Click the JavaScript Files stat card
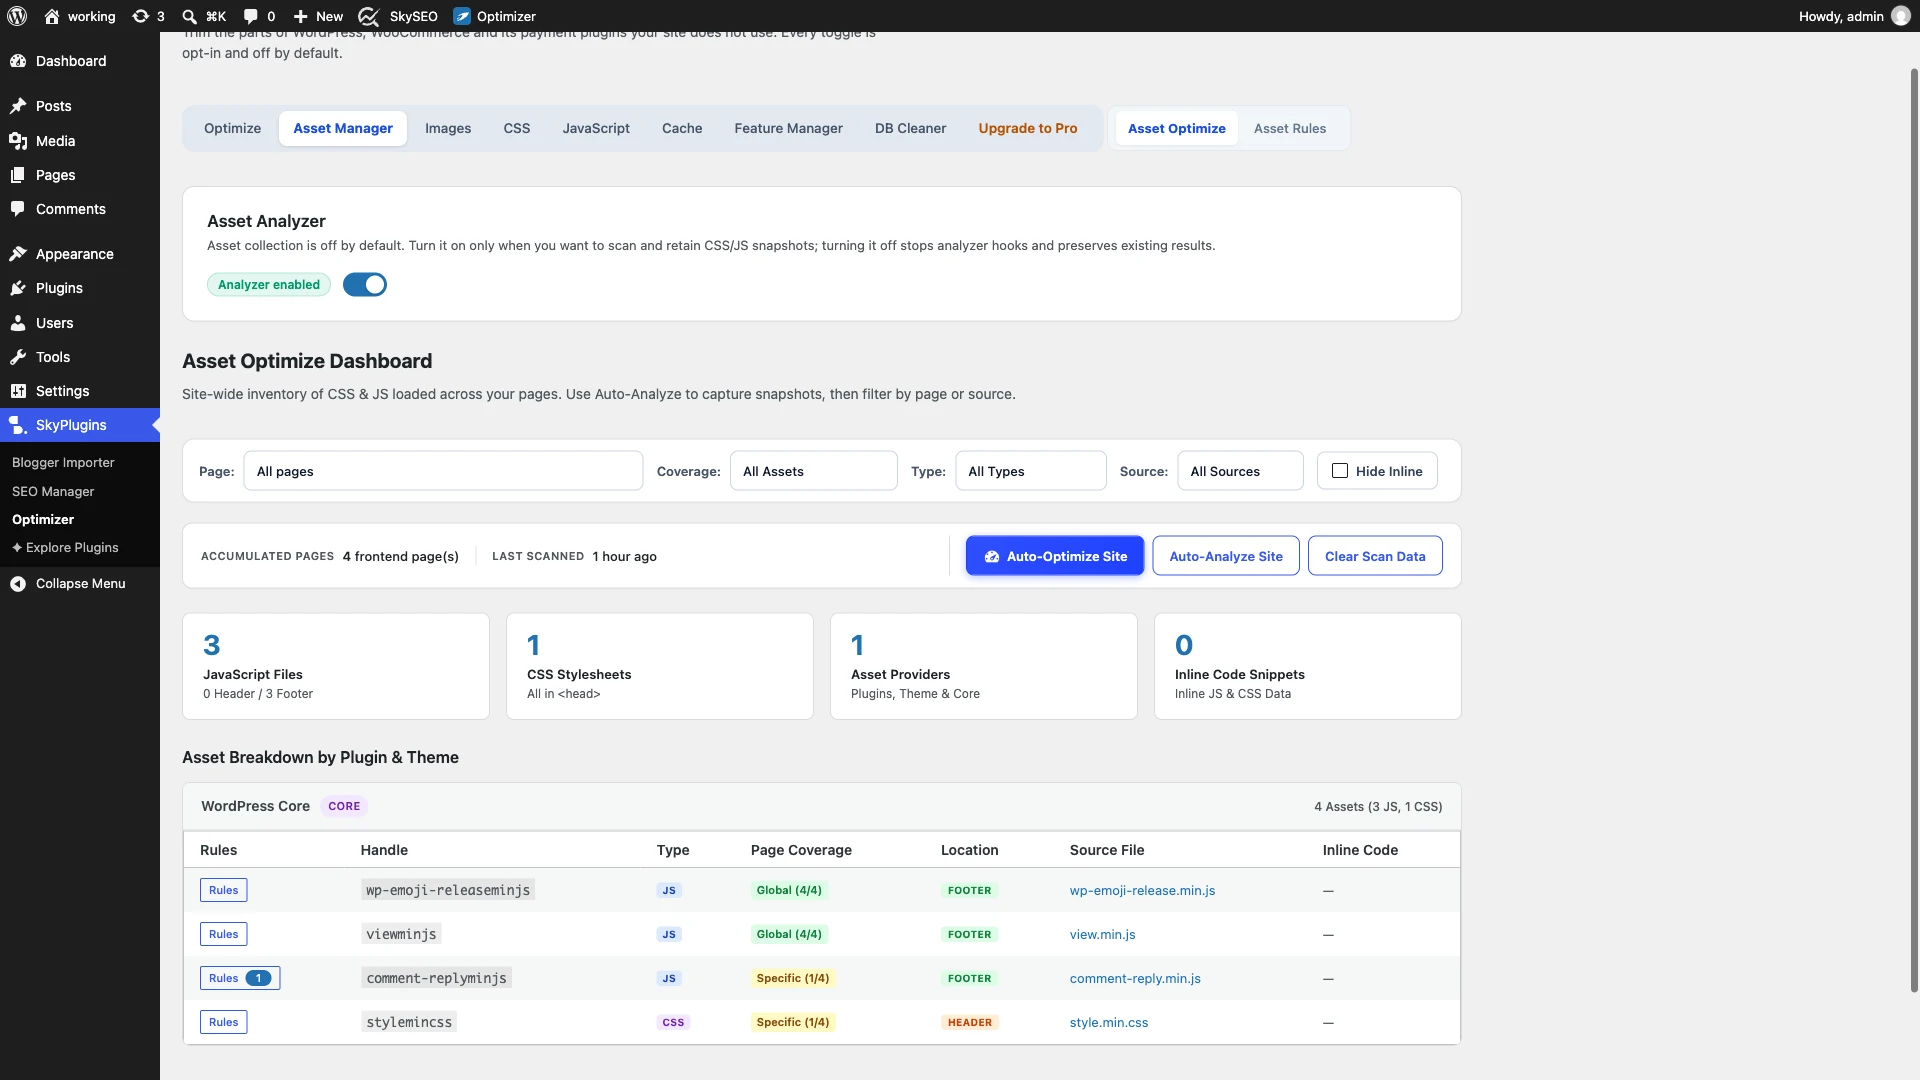Screen dimensions: 1920x1080 point(336,666)
